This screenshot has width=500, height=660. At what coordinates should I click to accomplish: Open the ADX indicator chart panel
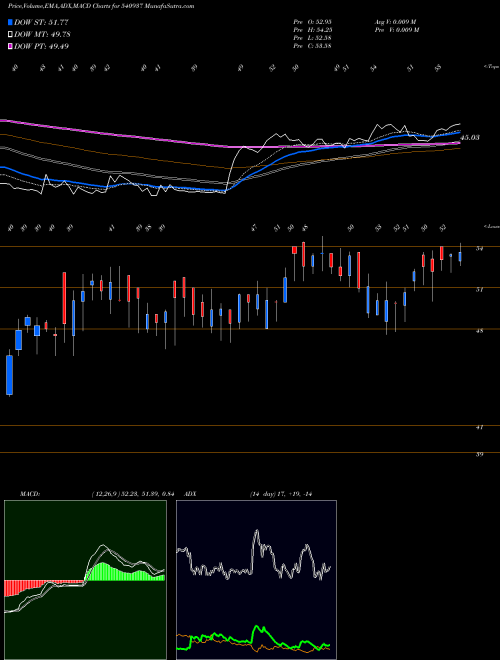(256, 580)
